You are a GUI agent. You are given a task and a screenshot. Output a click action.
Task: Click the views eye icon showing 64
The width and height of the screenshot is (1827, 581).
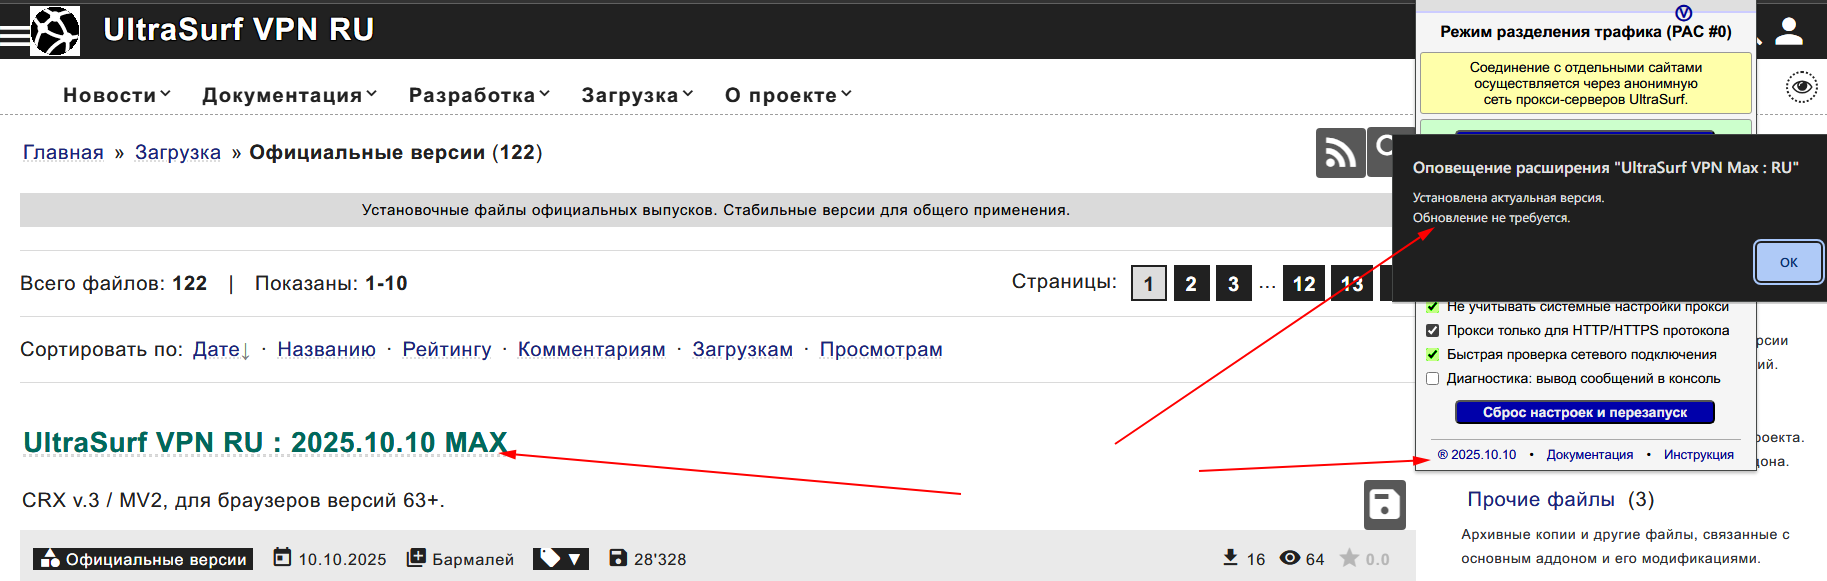(x=1290, y=558)
